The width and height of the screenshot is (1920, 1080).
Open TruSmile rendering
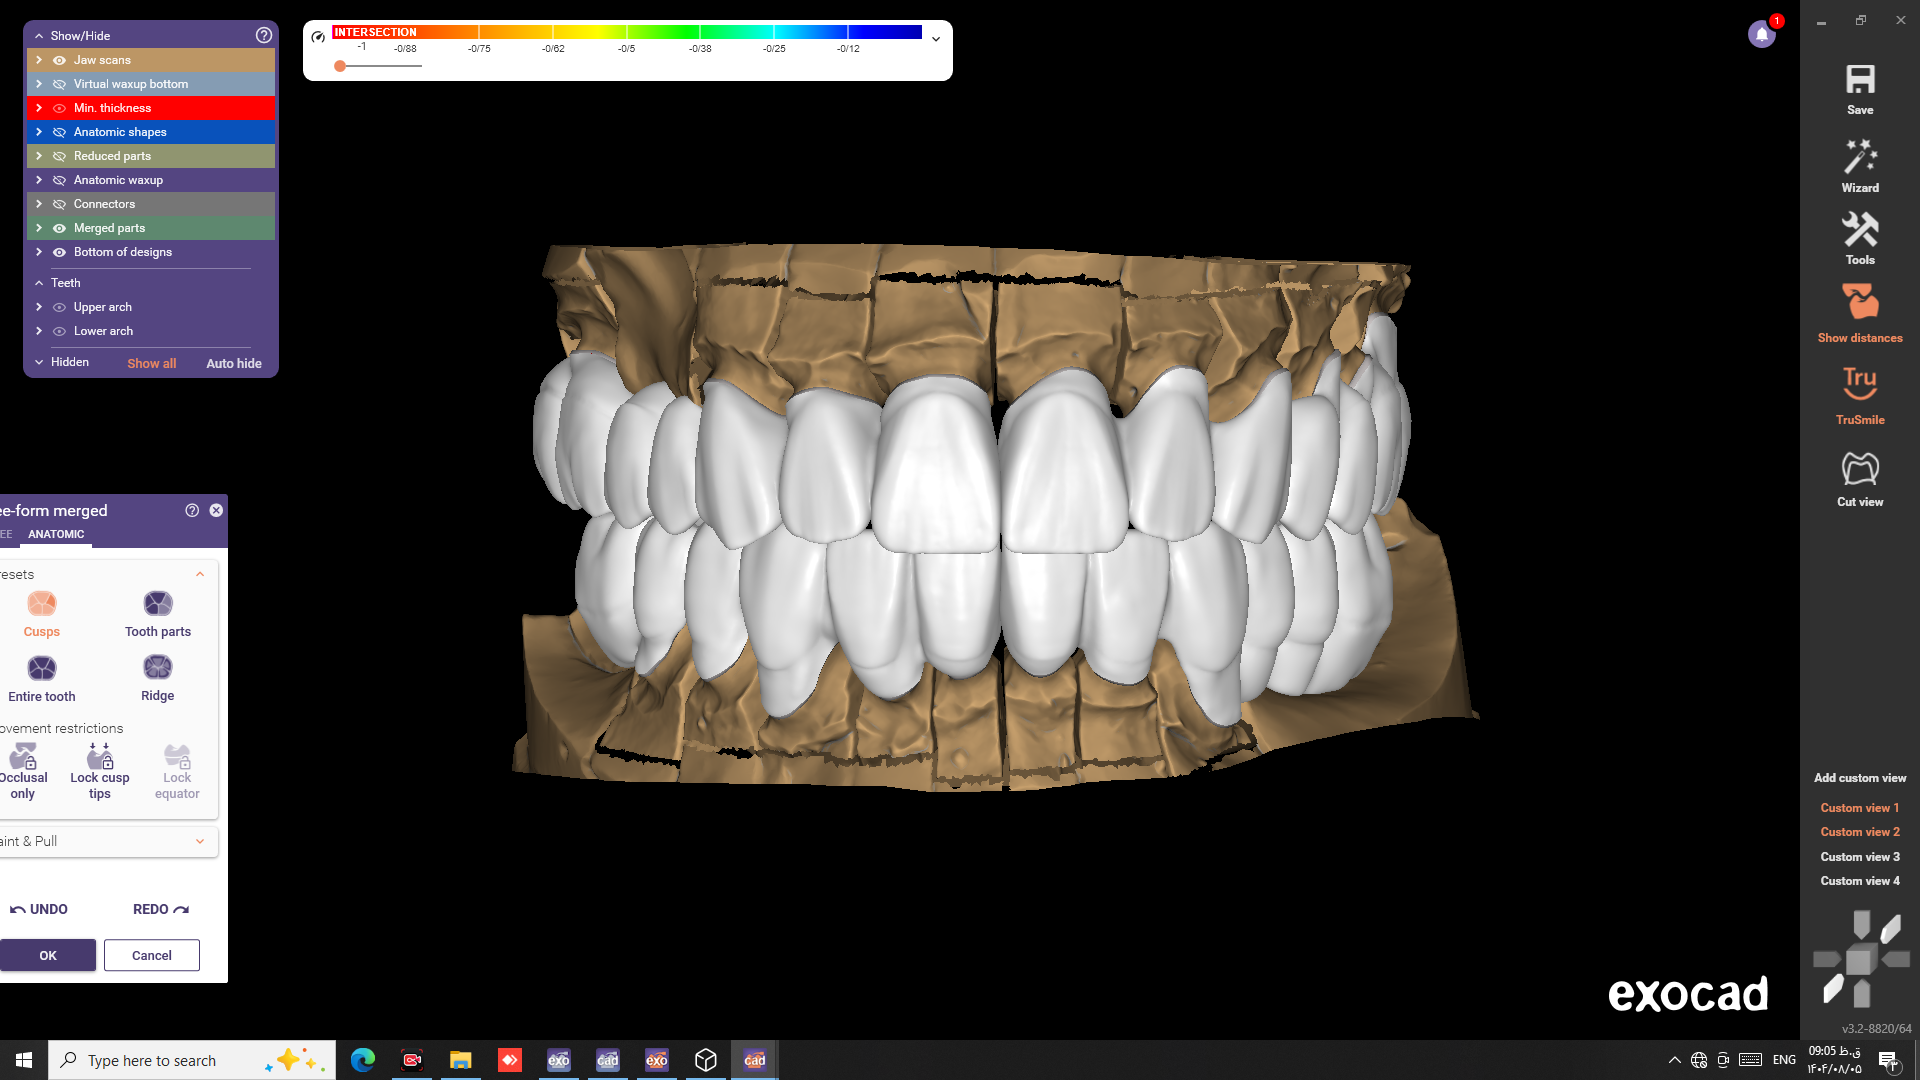(1859, 383)
